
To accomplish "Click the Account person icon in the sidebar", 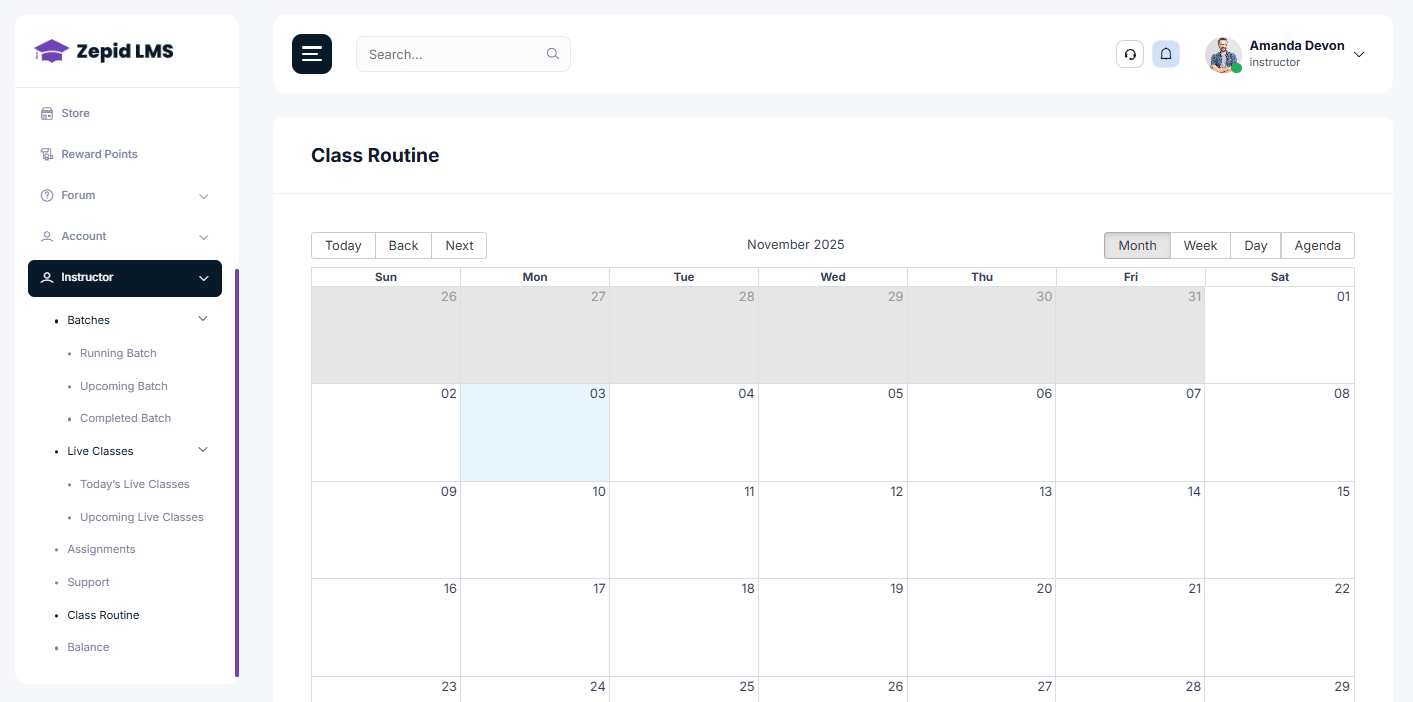I will pos(46,236).
